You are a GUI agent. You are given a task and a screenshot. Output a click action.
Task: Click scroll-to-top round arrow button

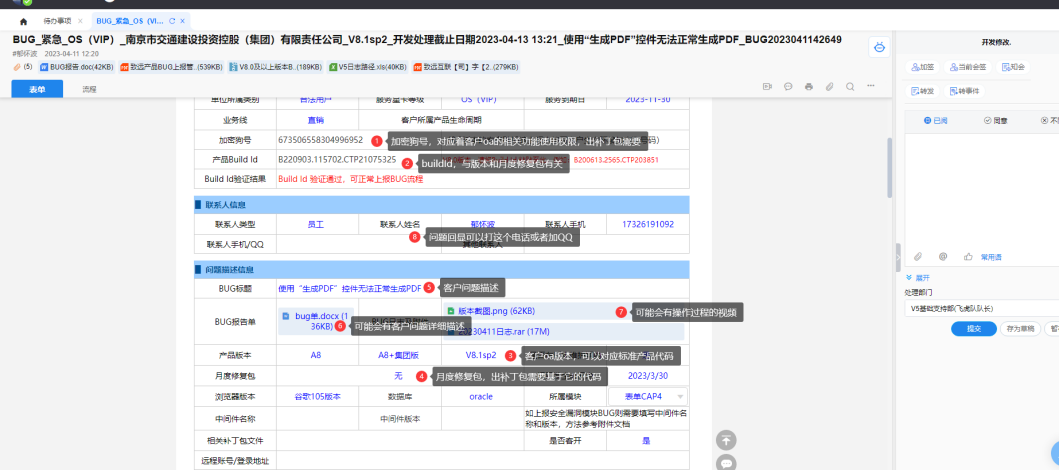click(727, 440)
